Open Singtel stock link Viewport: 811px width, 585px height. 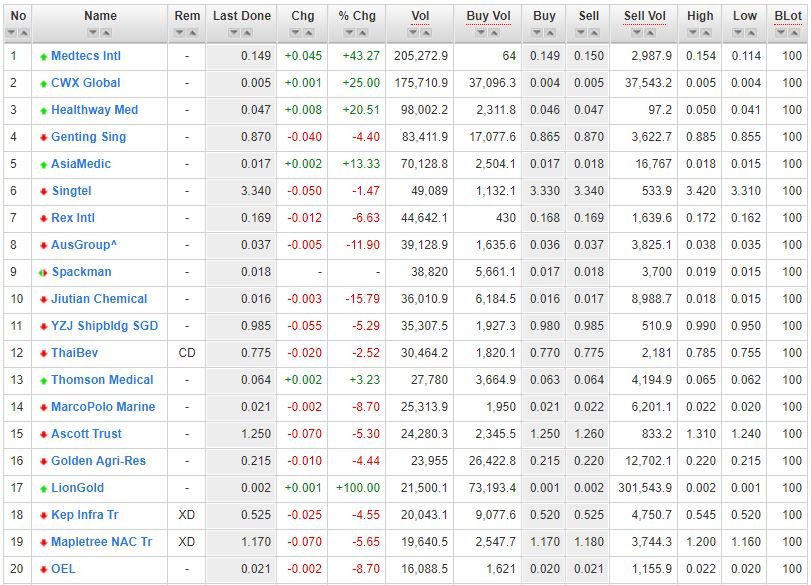pyautogui.click(x=71, y=191)
